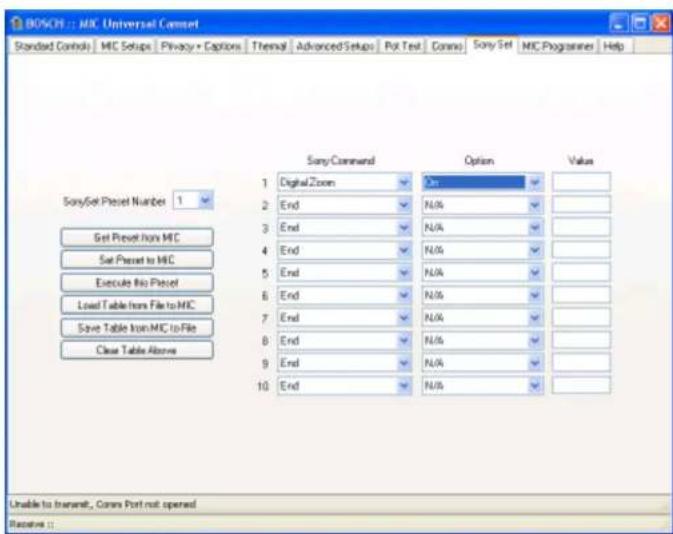Click the 'SonySet Preset Number' label
The width and height of the screenshot is (673, 534).
point(114,201)
